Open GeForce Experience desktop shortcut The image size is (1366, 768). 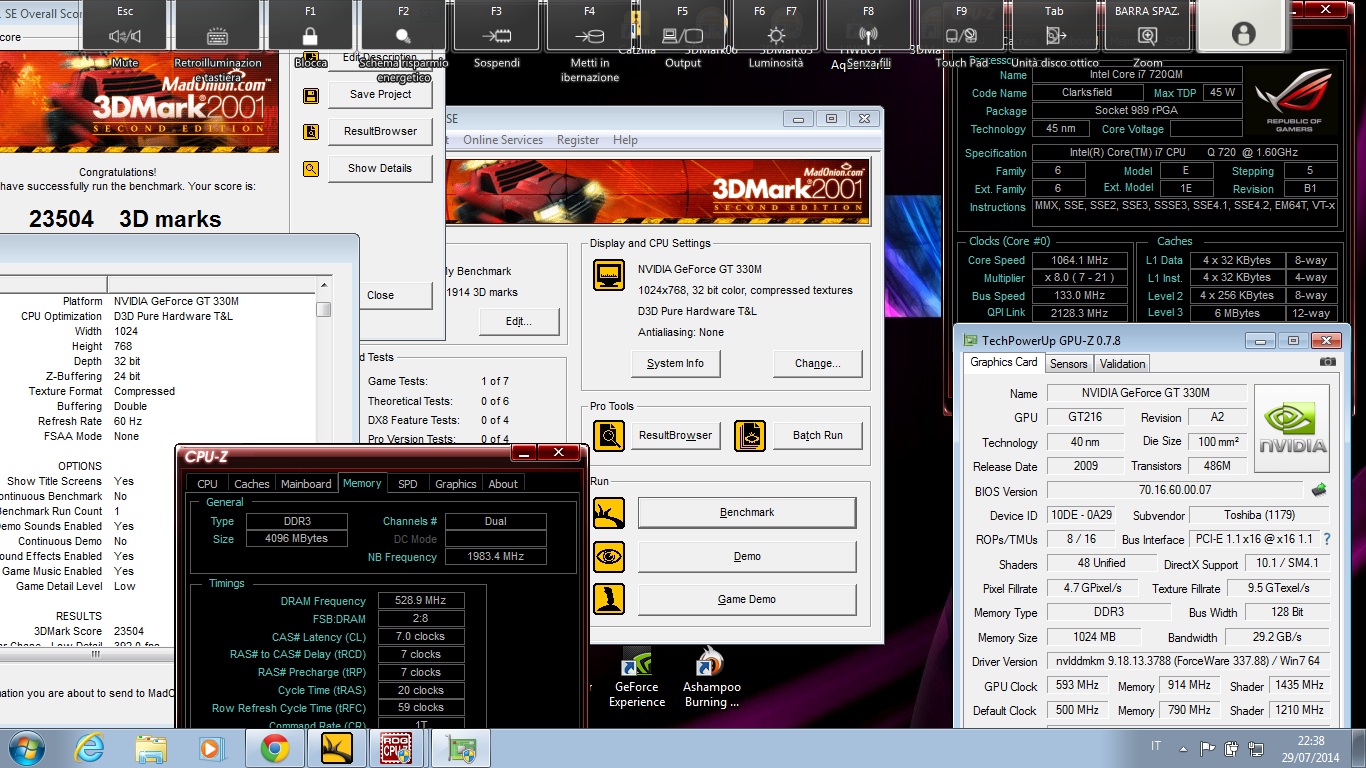[637, 678]
